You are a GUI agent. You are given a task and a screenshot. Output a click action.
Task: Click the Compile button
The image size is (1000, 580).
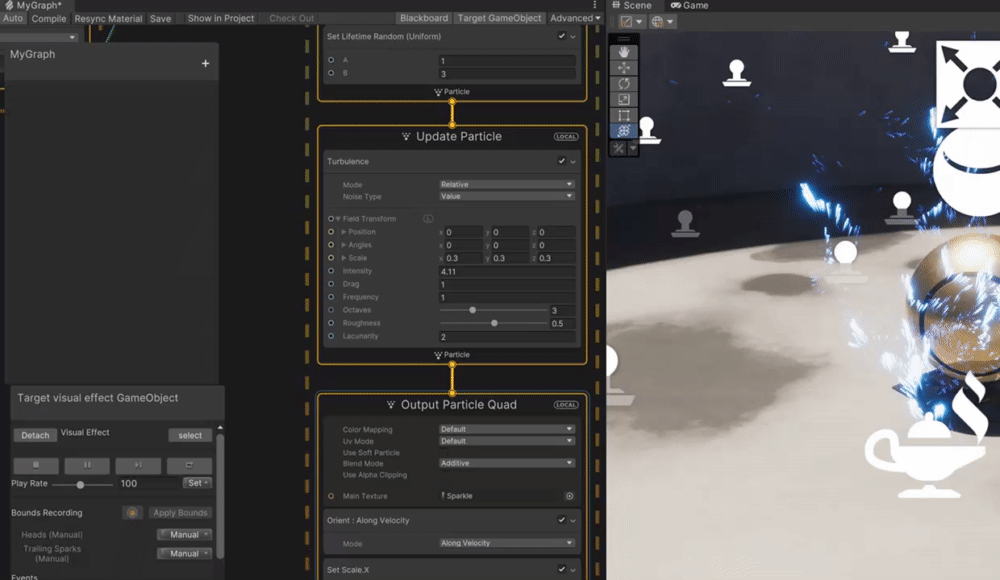coord(48,17)
